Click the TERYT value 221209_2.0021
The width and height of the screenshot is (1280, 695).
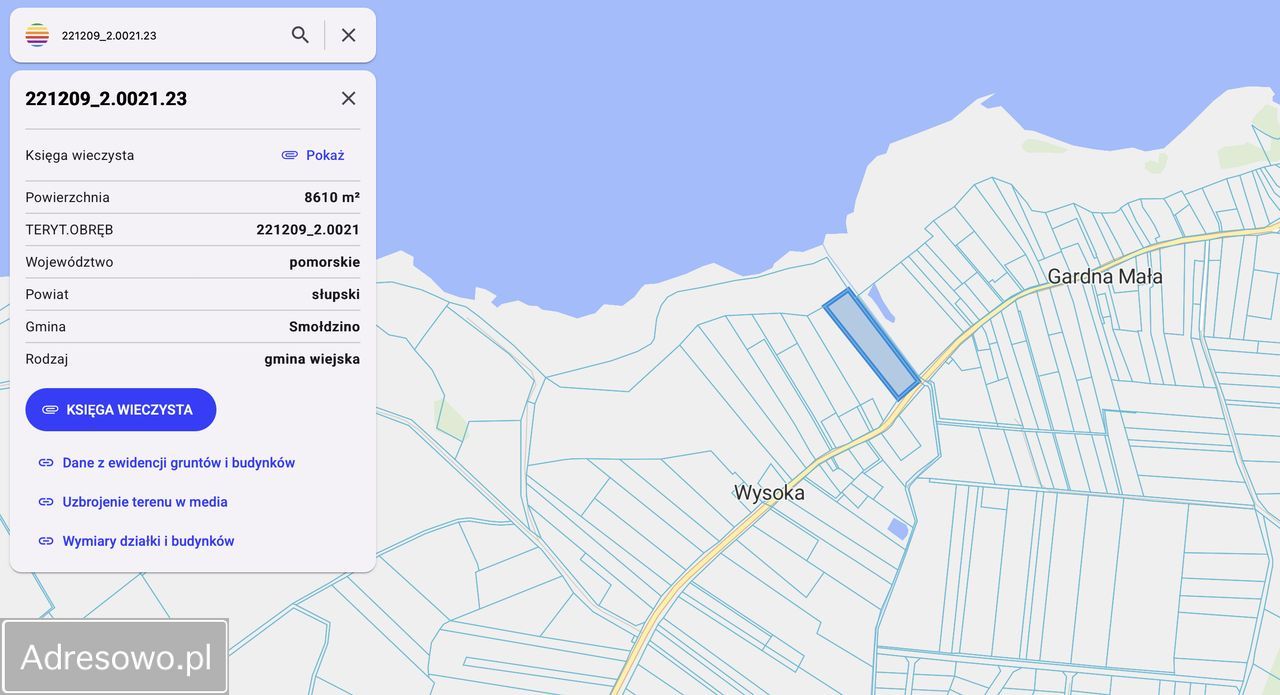click(x=308, y=230)
